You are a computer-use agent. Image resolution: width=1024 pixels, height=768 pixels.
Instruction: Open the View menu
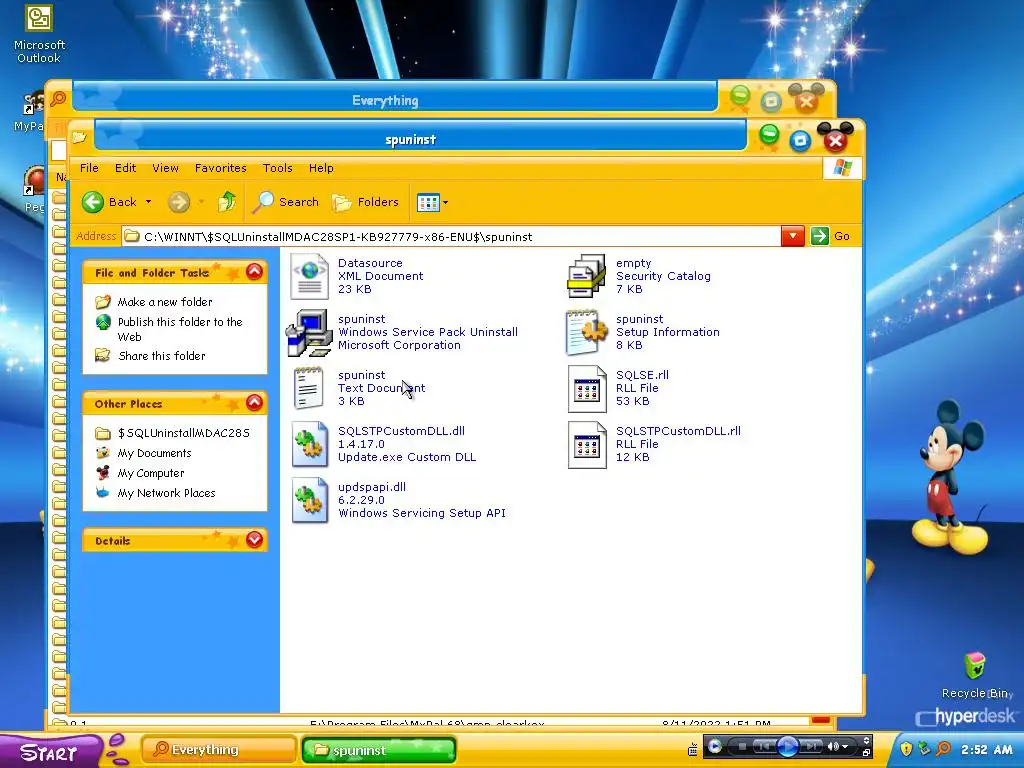click(165, 168)
